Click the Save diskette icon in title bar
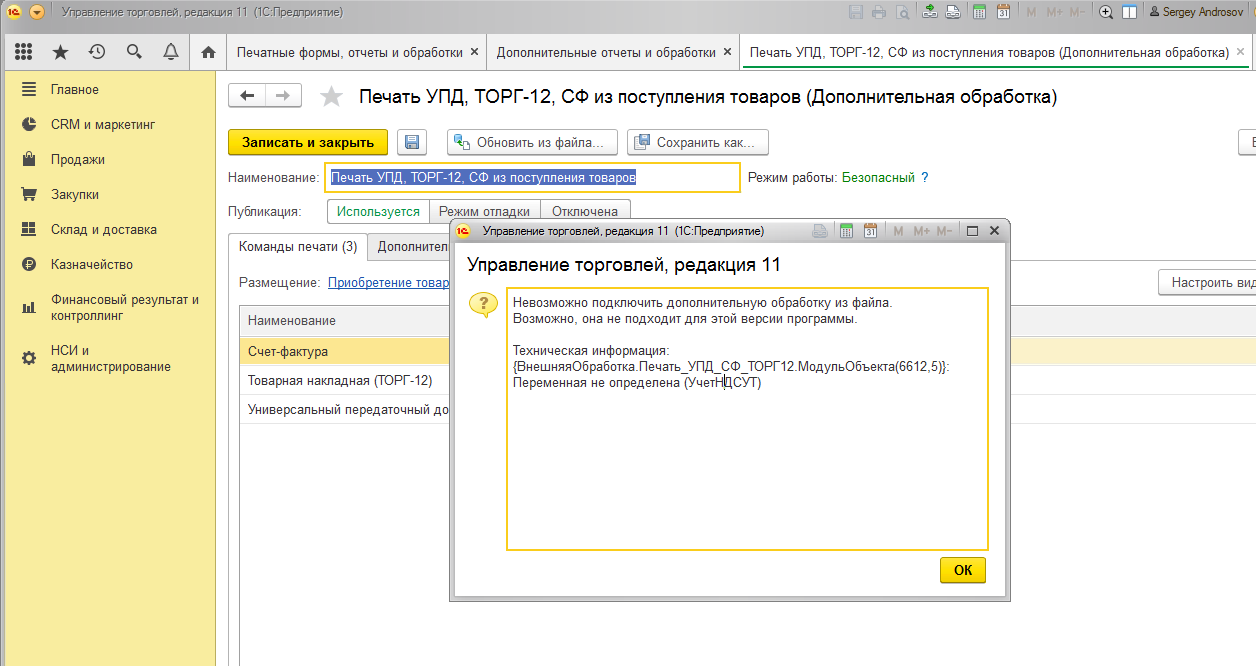The height and width of the screenshot is (666, 1256). [856, 12]
